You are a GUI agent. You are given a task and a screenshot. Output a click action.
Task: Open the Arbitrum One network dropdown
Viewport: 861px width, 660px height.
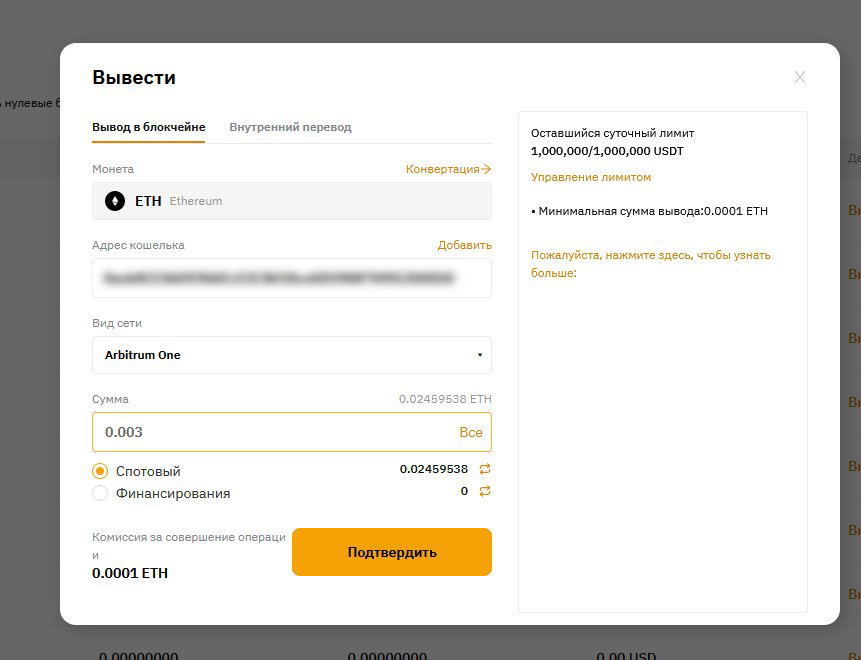291,355
